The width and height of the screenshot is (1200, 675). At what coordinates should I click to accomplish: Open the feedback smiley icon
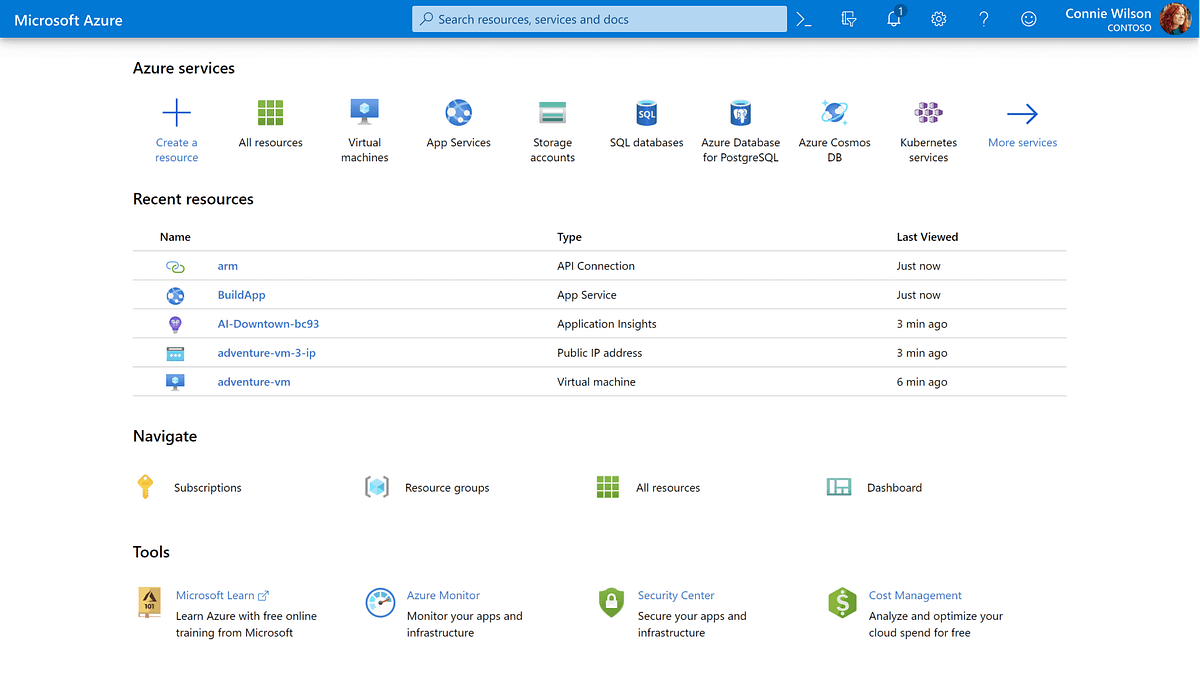coord(1028,18)
